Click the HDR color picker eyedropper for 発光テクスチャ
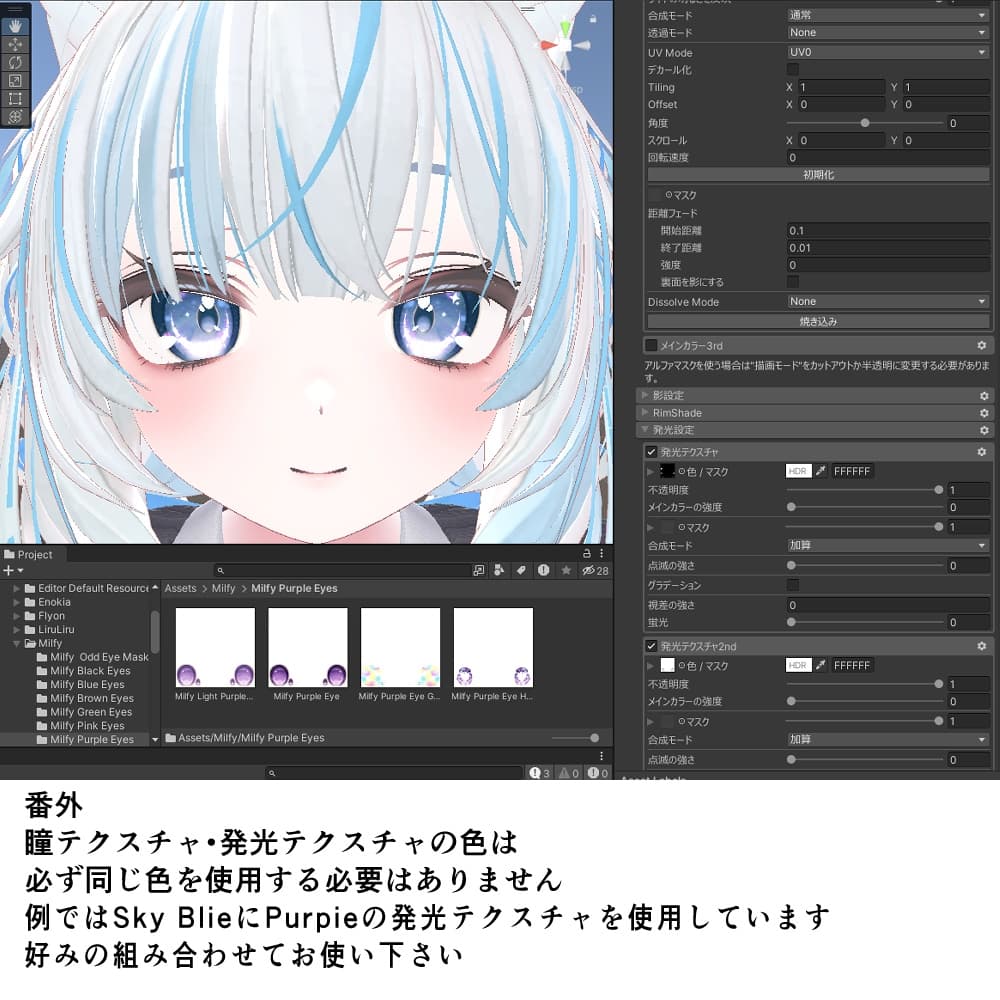Screen dimensions: 1000x1000 click(821, 472)
